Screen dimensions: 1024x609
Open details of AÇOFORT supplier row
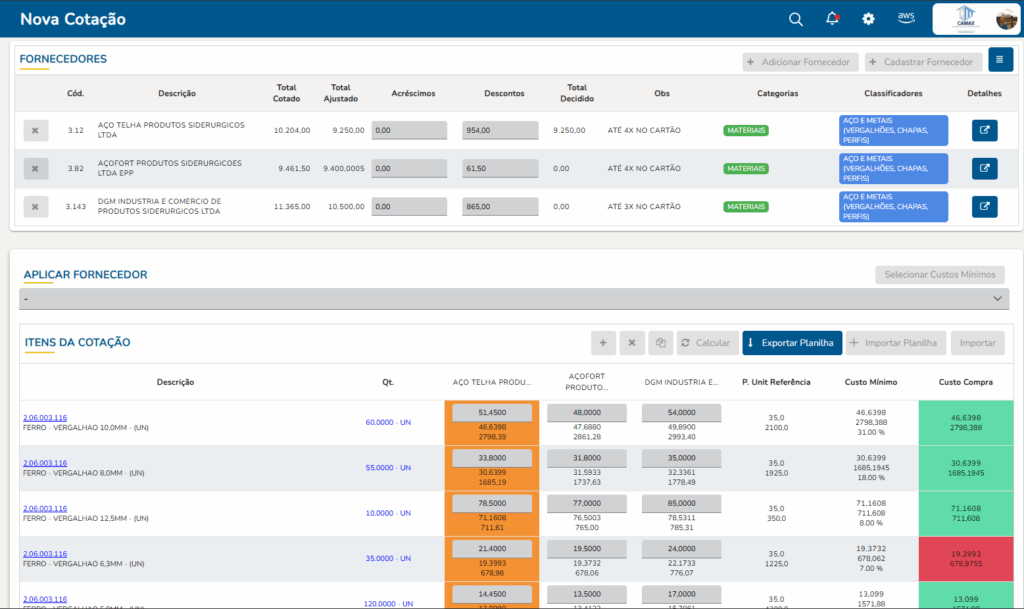(984, 168)
